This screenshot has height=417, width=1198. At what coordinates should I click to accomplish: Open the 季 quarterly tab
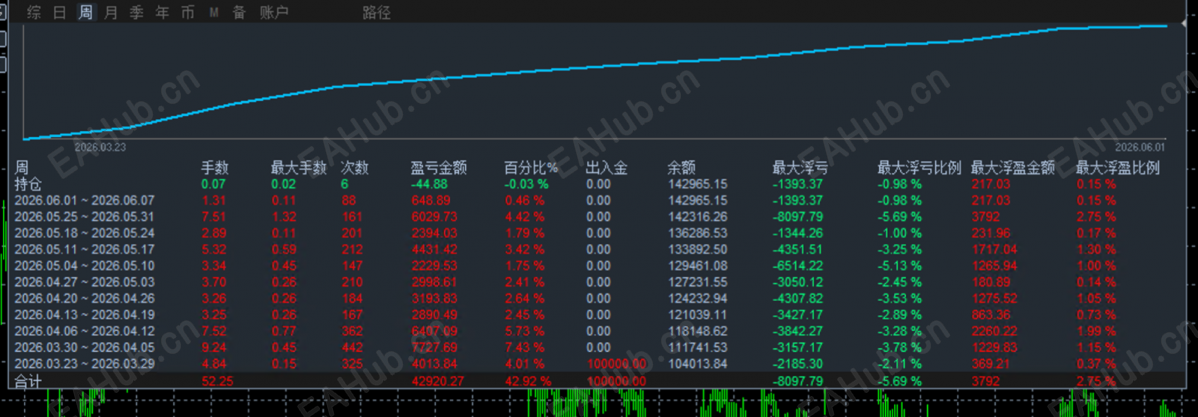point(137,12)
